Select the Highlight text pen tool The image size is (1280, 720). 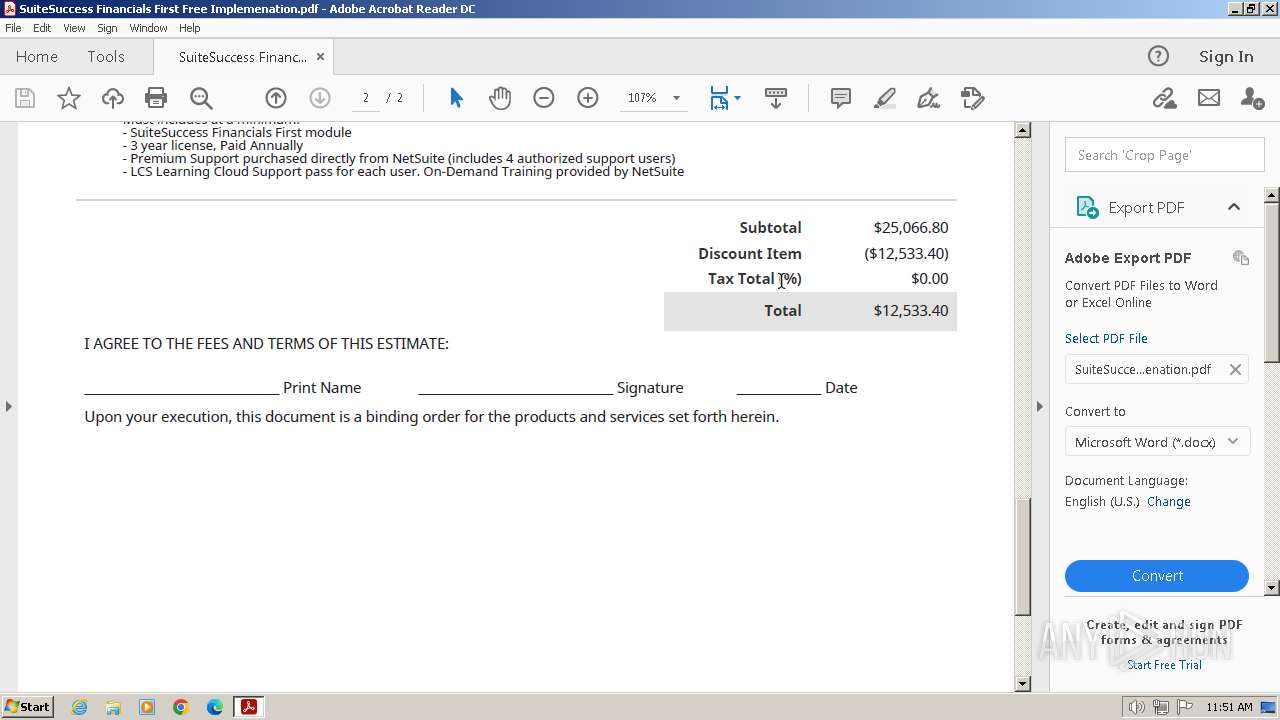point(885,98)
